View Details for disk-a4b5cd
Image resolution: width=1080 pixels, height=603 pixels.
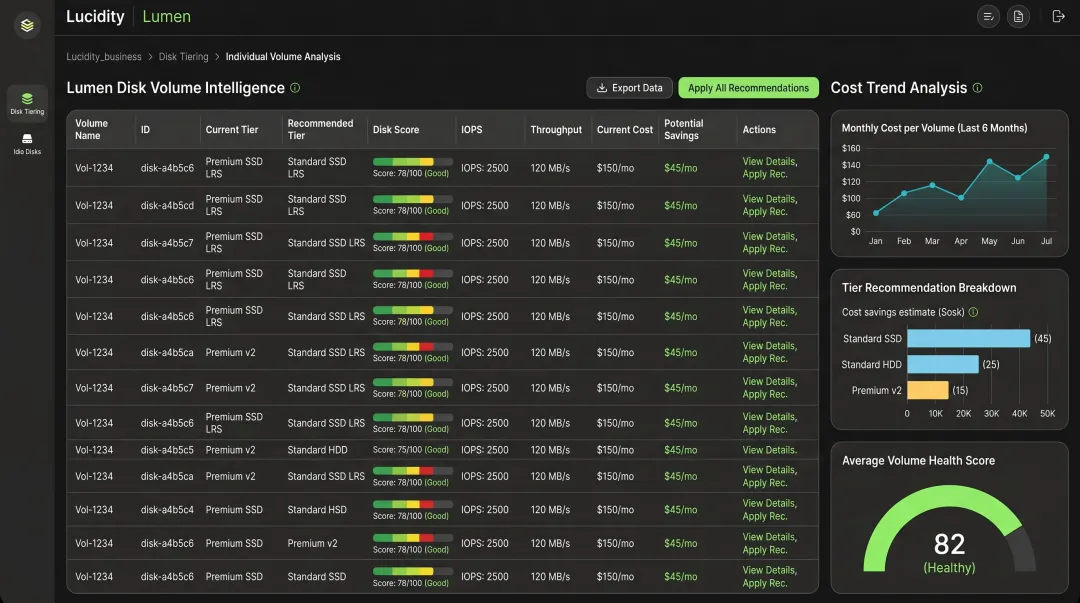(x=769, y=199)
